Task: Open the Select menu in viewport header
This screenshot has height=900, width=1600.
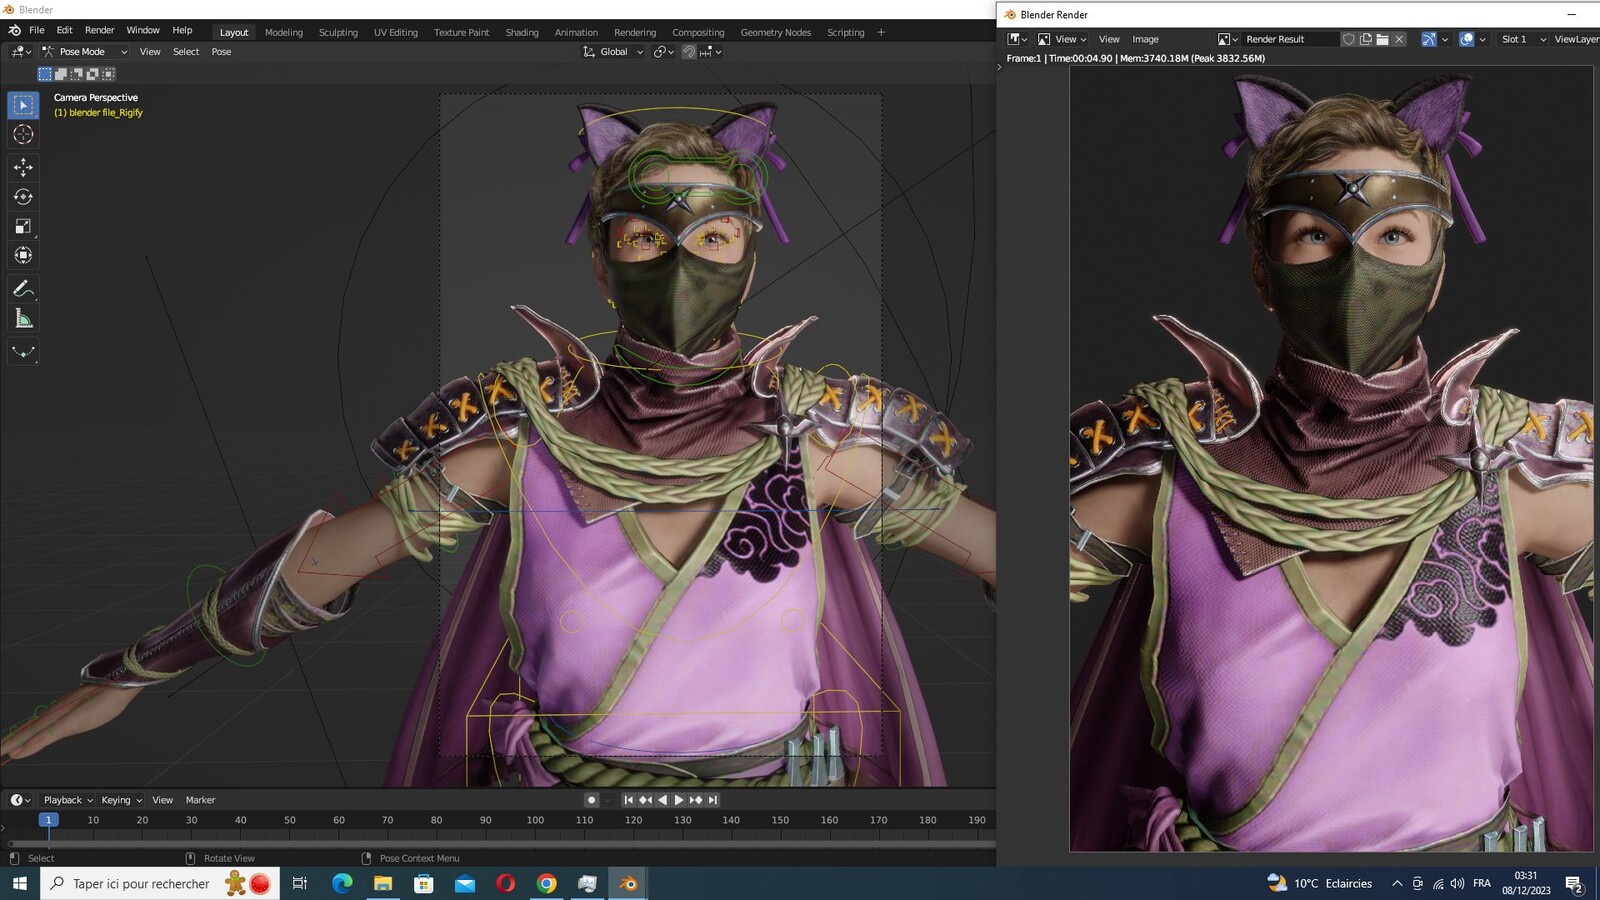Action: [x=186, y=52]
